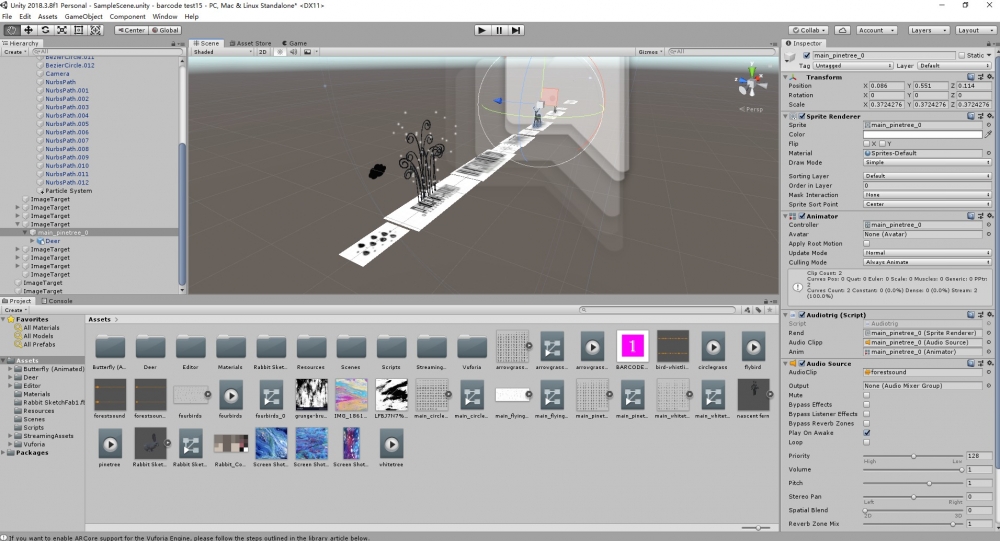
Task: Select the Scale tool
Action: (x=62, y=30)
